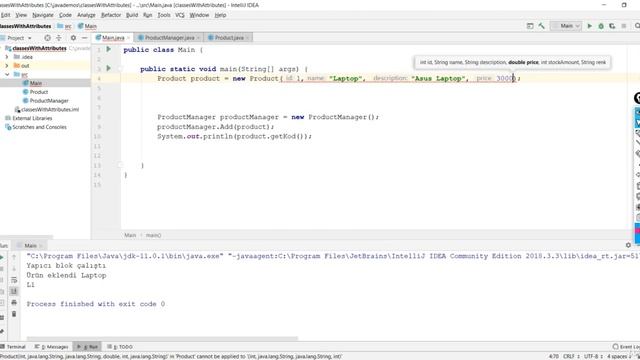640x360 pixels.
Task: Close the Product.java tab
Action: pyautogui.click(x=247, y=38)
